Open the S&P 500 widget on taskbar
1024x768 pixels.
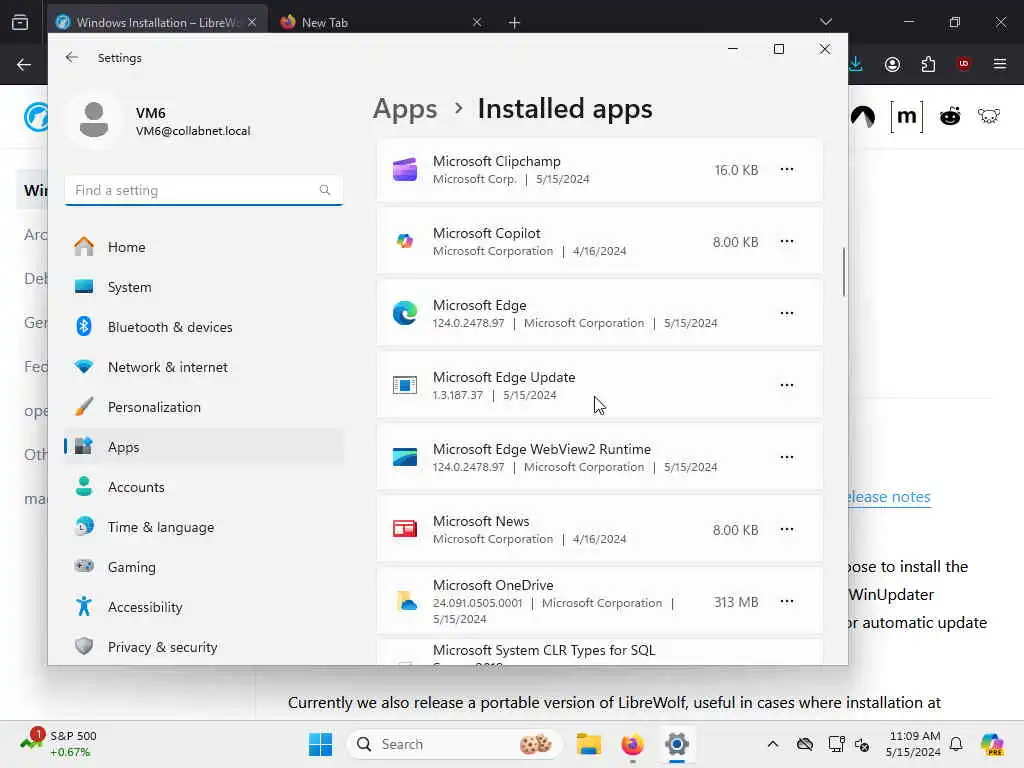point(59,744)
